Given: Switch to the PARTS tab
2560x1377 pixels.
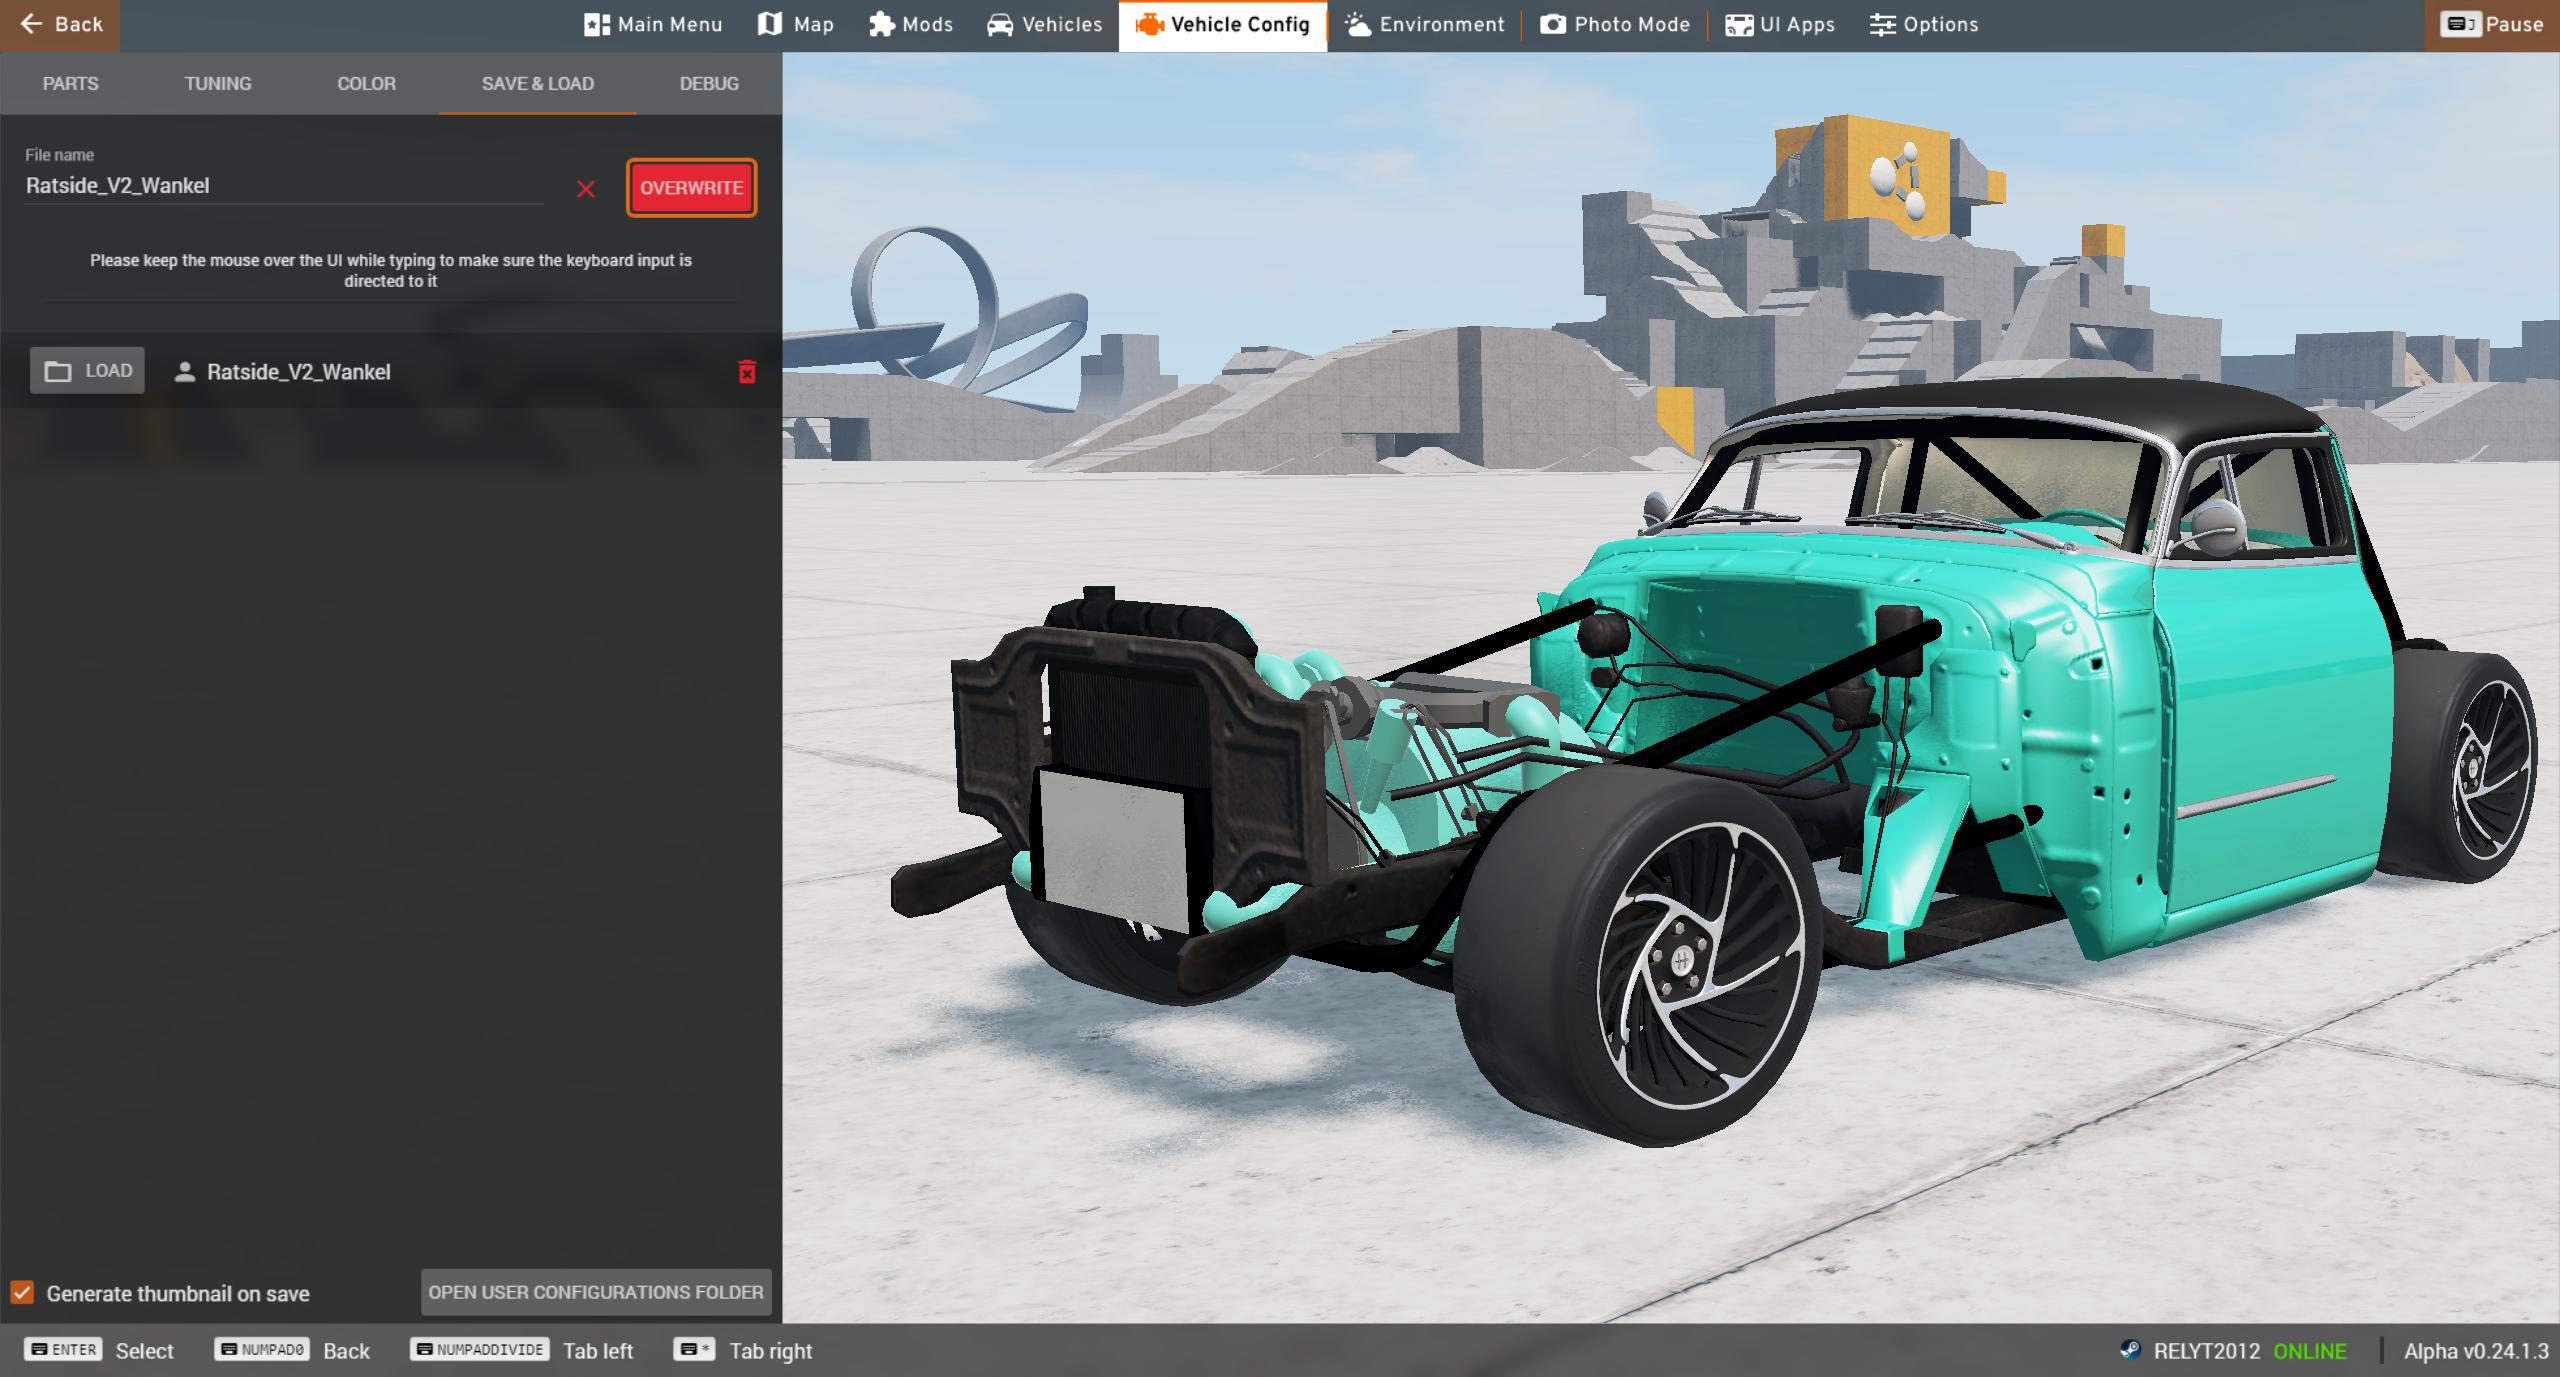Looking at the screenshot, I should point(70,84).
